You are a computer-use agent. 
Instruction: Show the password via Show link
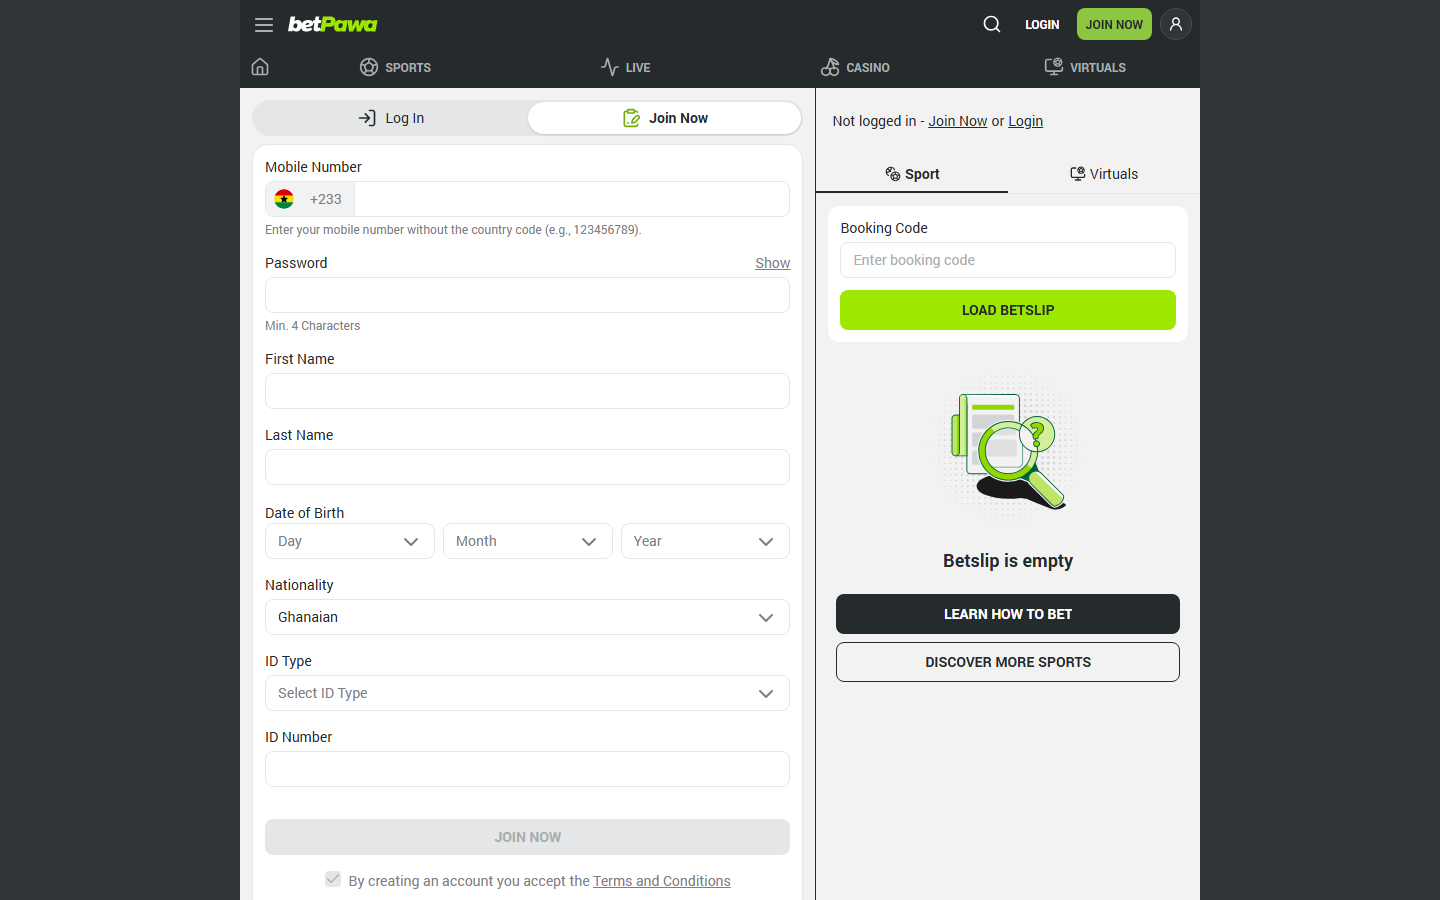click(x=772, y=263)
